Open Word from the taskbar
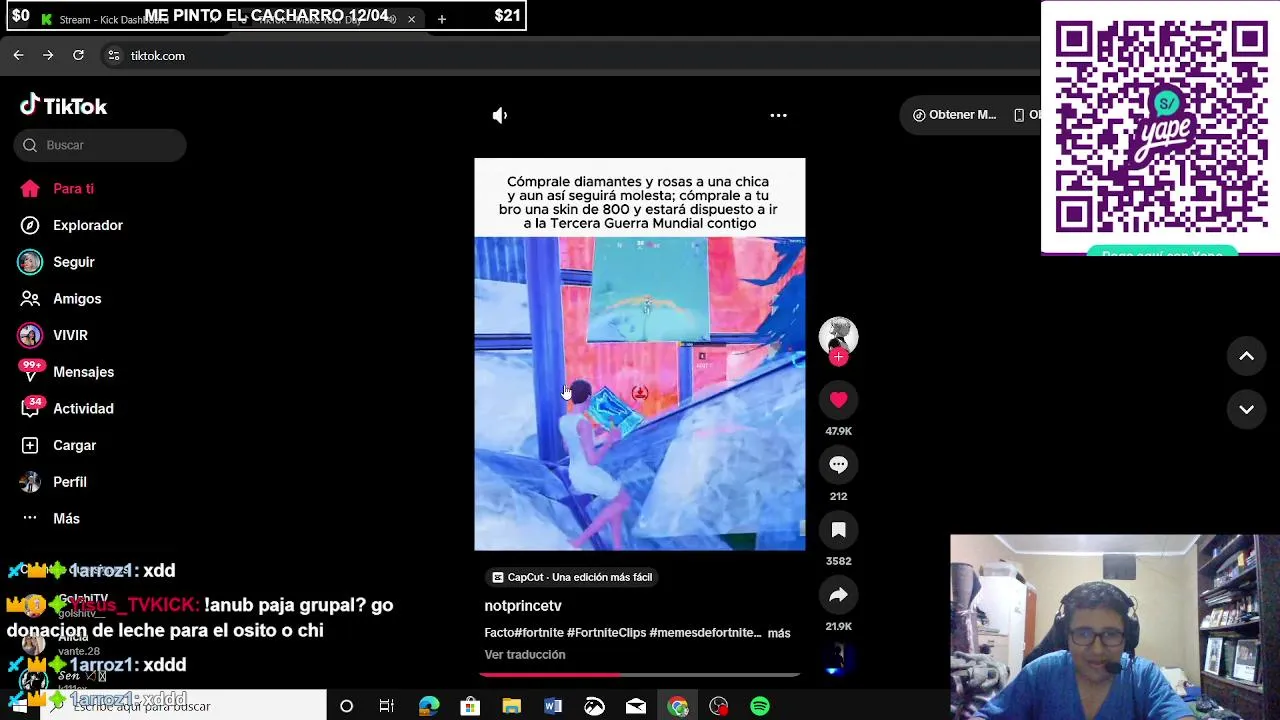Viewport: 1280px width, 720px height. [553, 706]
